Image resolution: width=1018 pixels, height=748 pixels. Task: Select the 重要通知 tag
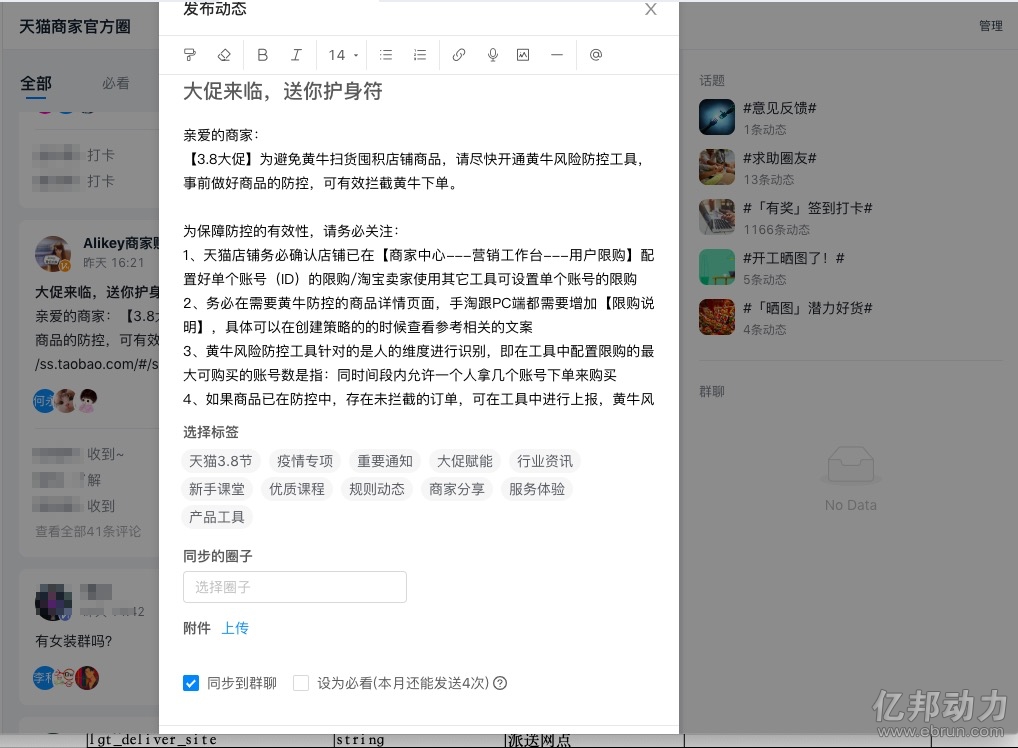(x=384, y=461)
